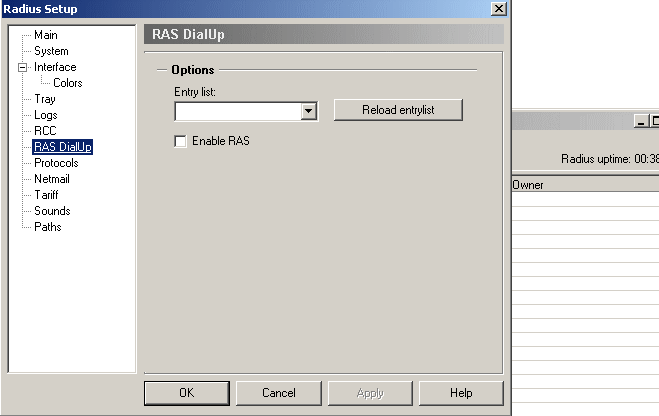This screenshot has height=416, width=659.
Task: Close the Radius Setup dialog
Action: point(498,9)
